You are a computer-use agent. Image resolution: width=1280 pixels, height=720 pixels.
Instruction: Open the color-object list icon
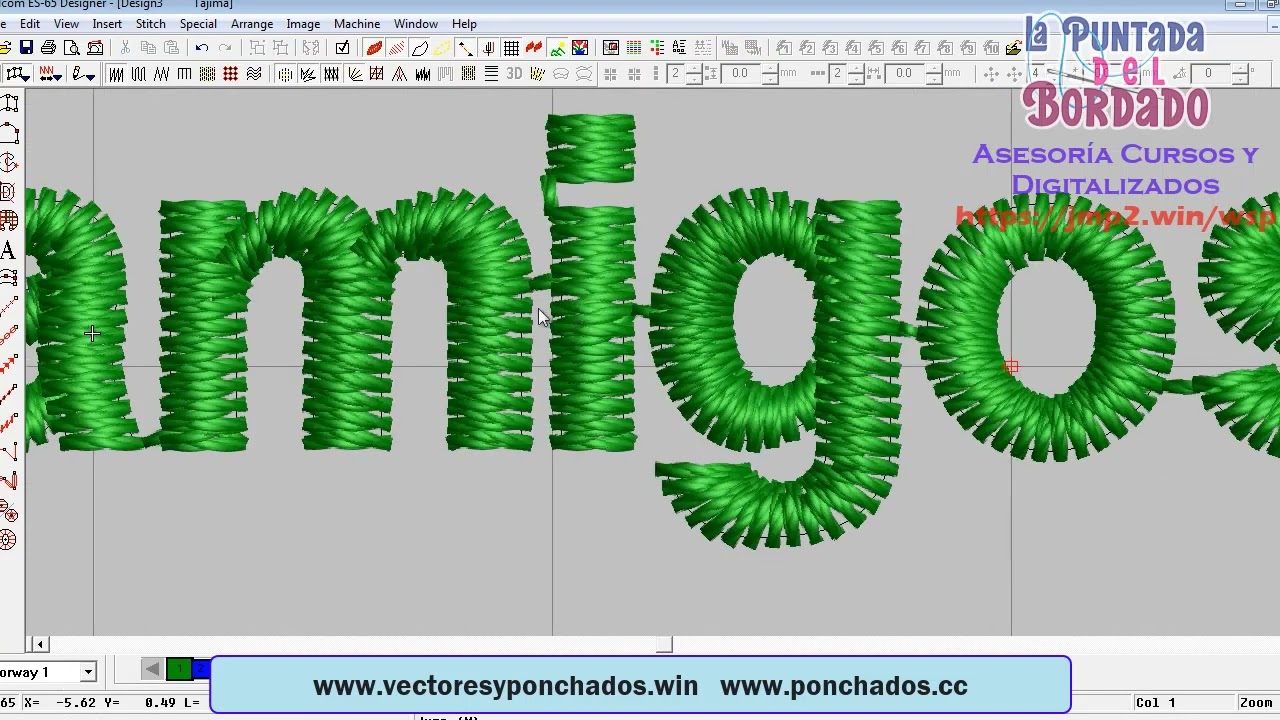(x=657, y=48)
